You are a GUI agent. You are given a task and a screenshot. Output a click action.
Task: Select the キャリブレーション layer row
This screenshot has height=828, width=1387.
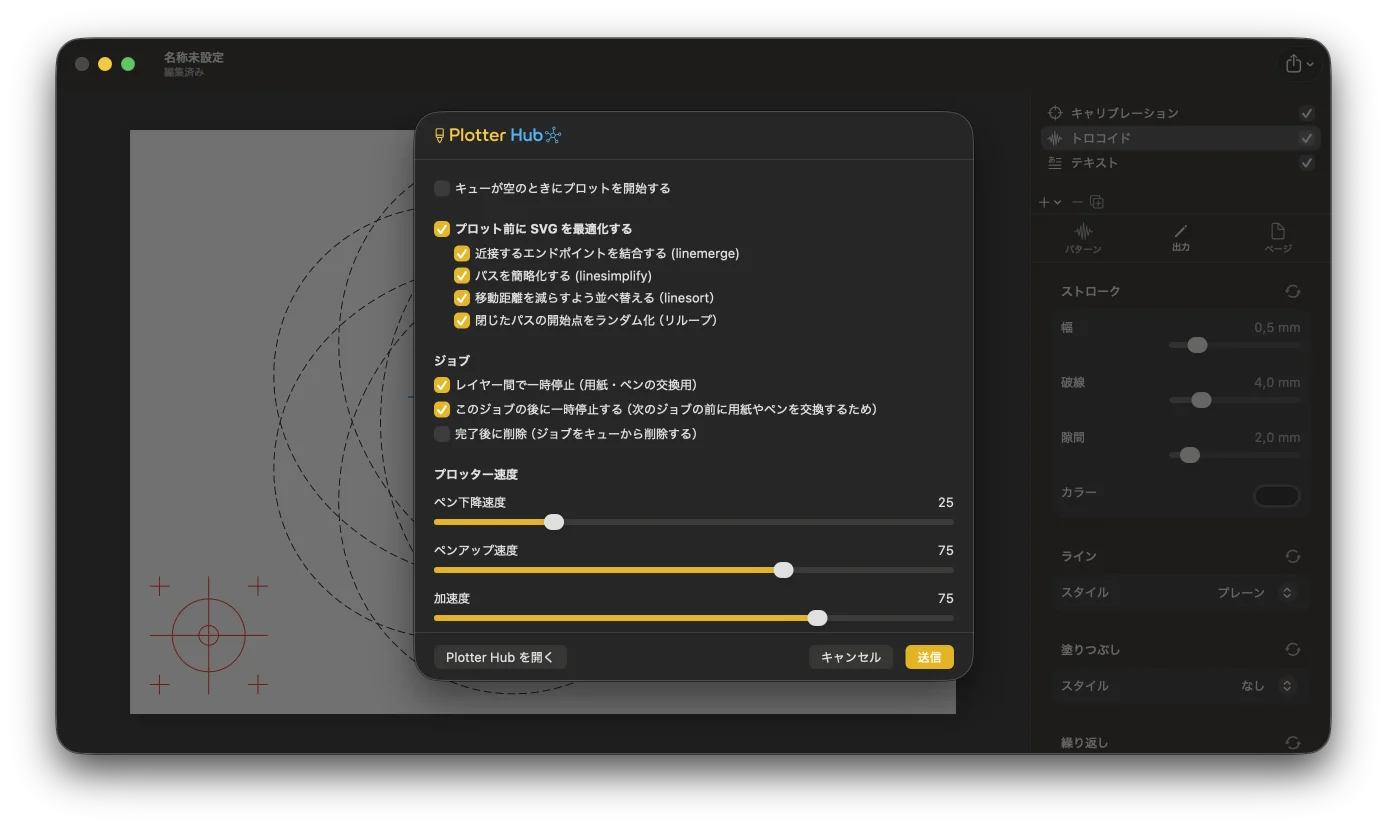(1180, 113)
